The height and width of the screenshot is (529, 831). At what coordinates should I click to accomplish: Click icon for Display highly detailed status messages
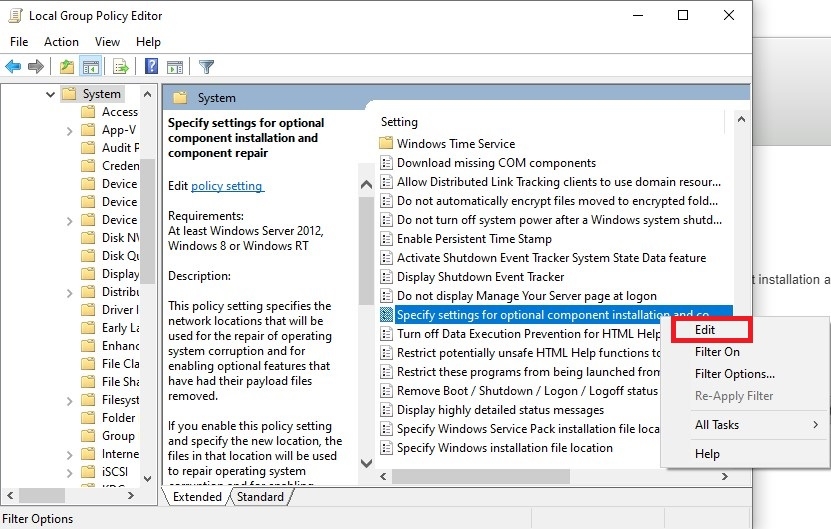point(386,410)
